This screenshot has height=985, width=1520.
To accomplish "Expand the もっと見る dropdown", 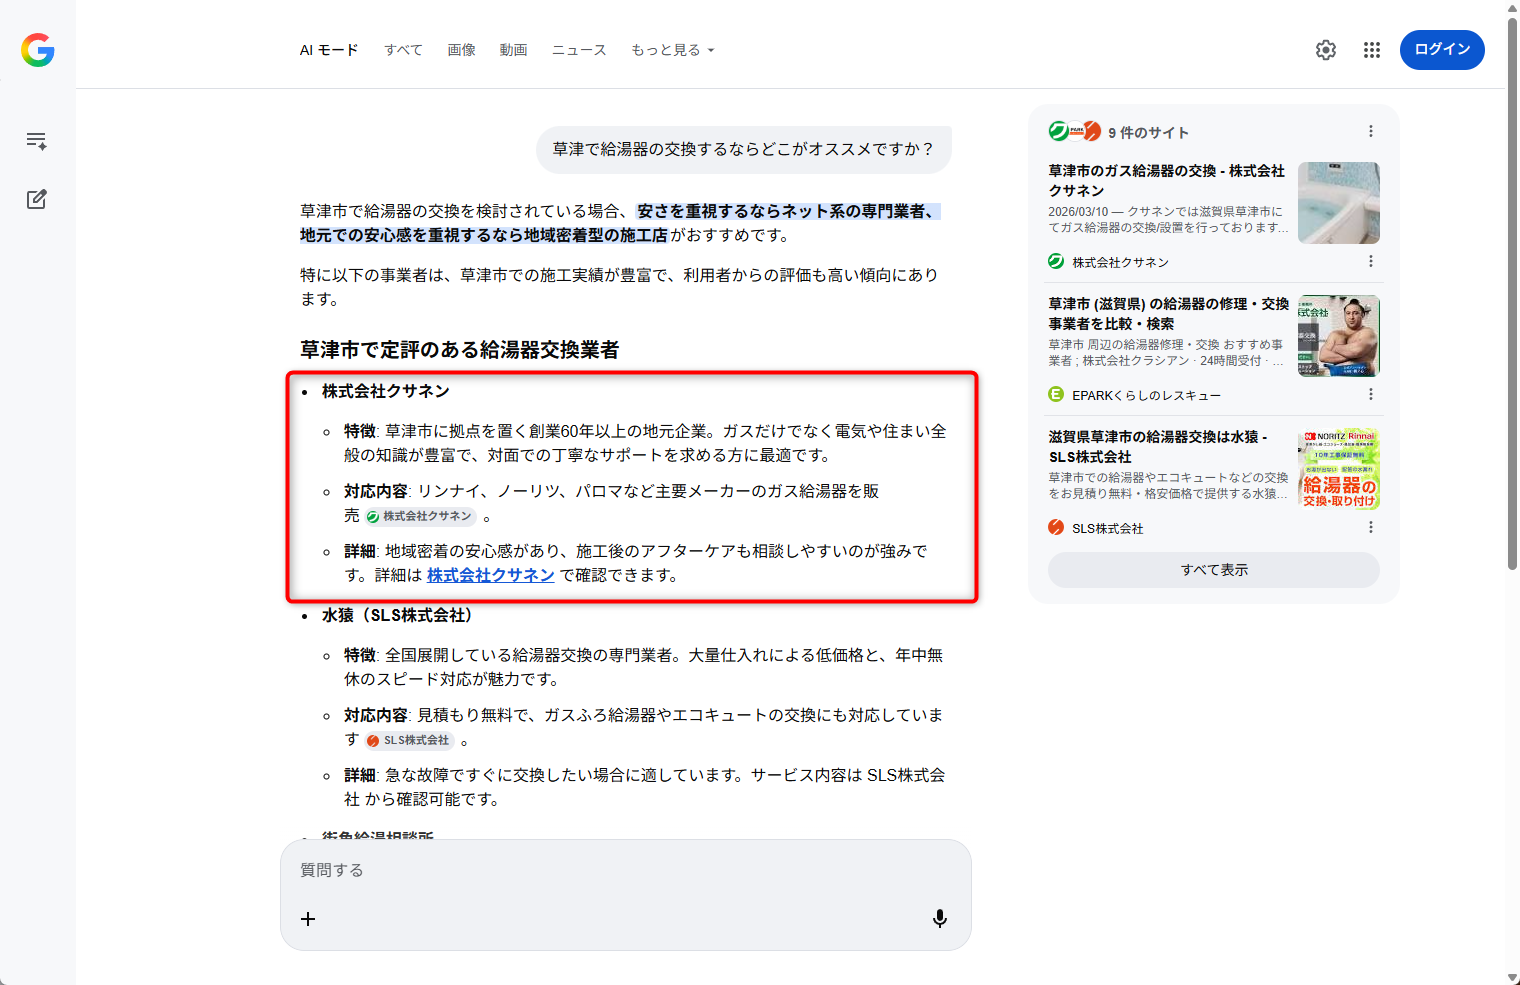I will pos(672,50).
